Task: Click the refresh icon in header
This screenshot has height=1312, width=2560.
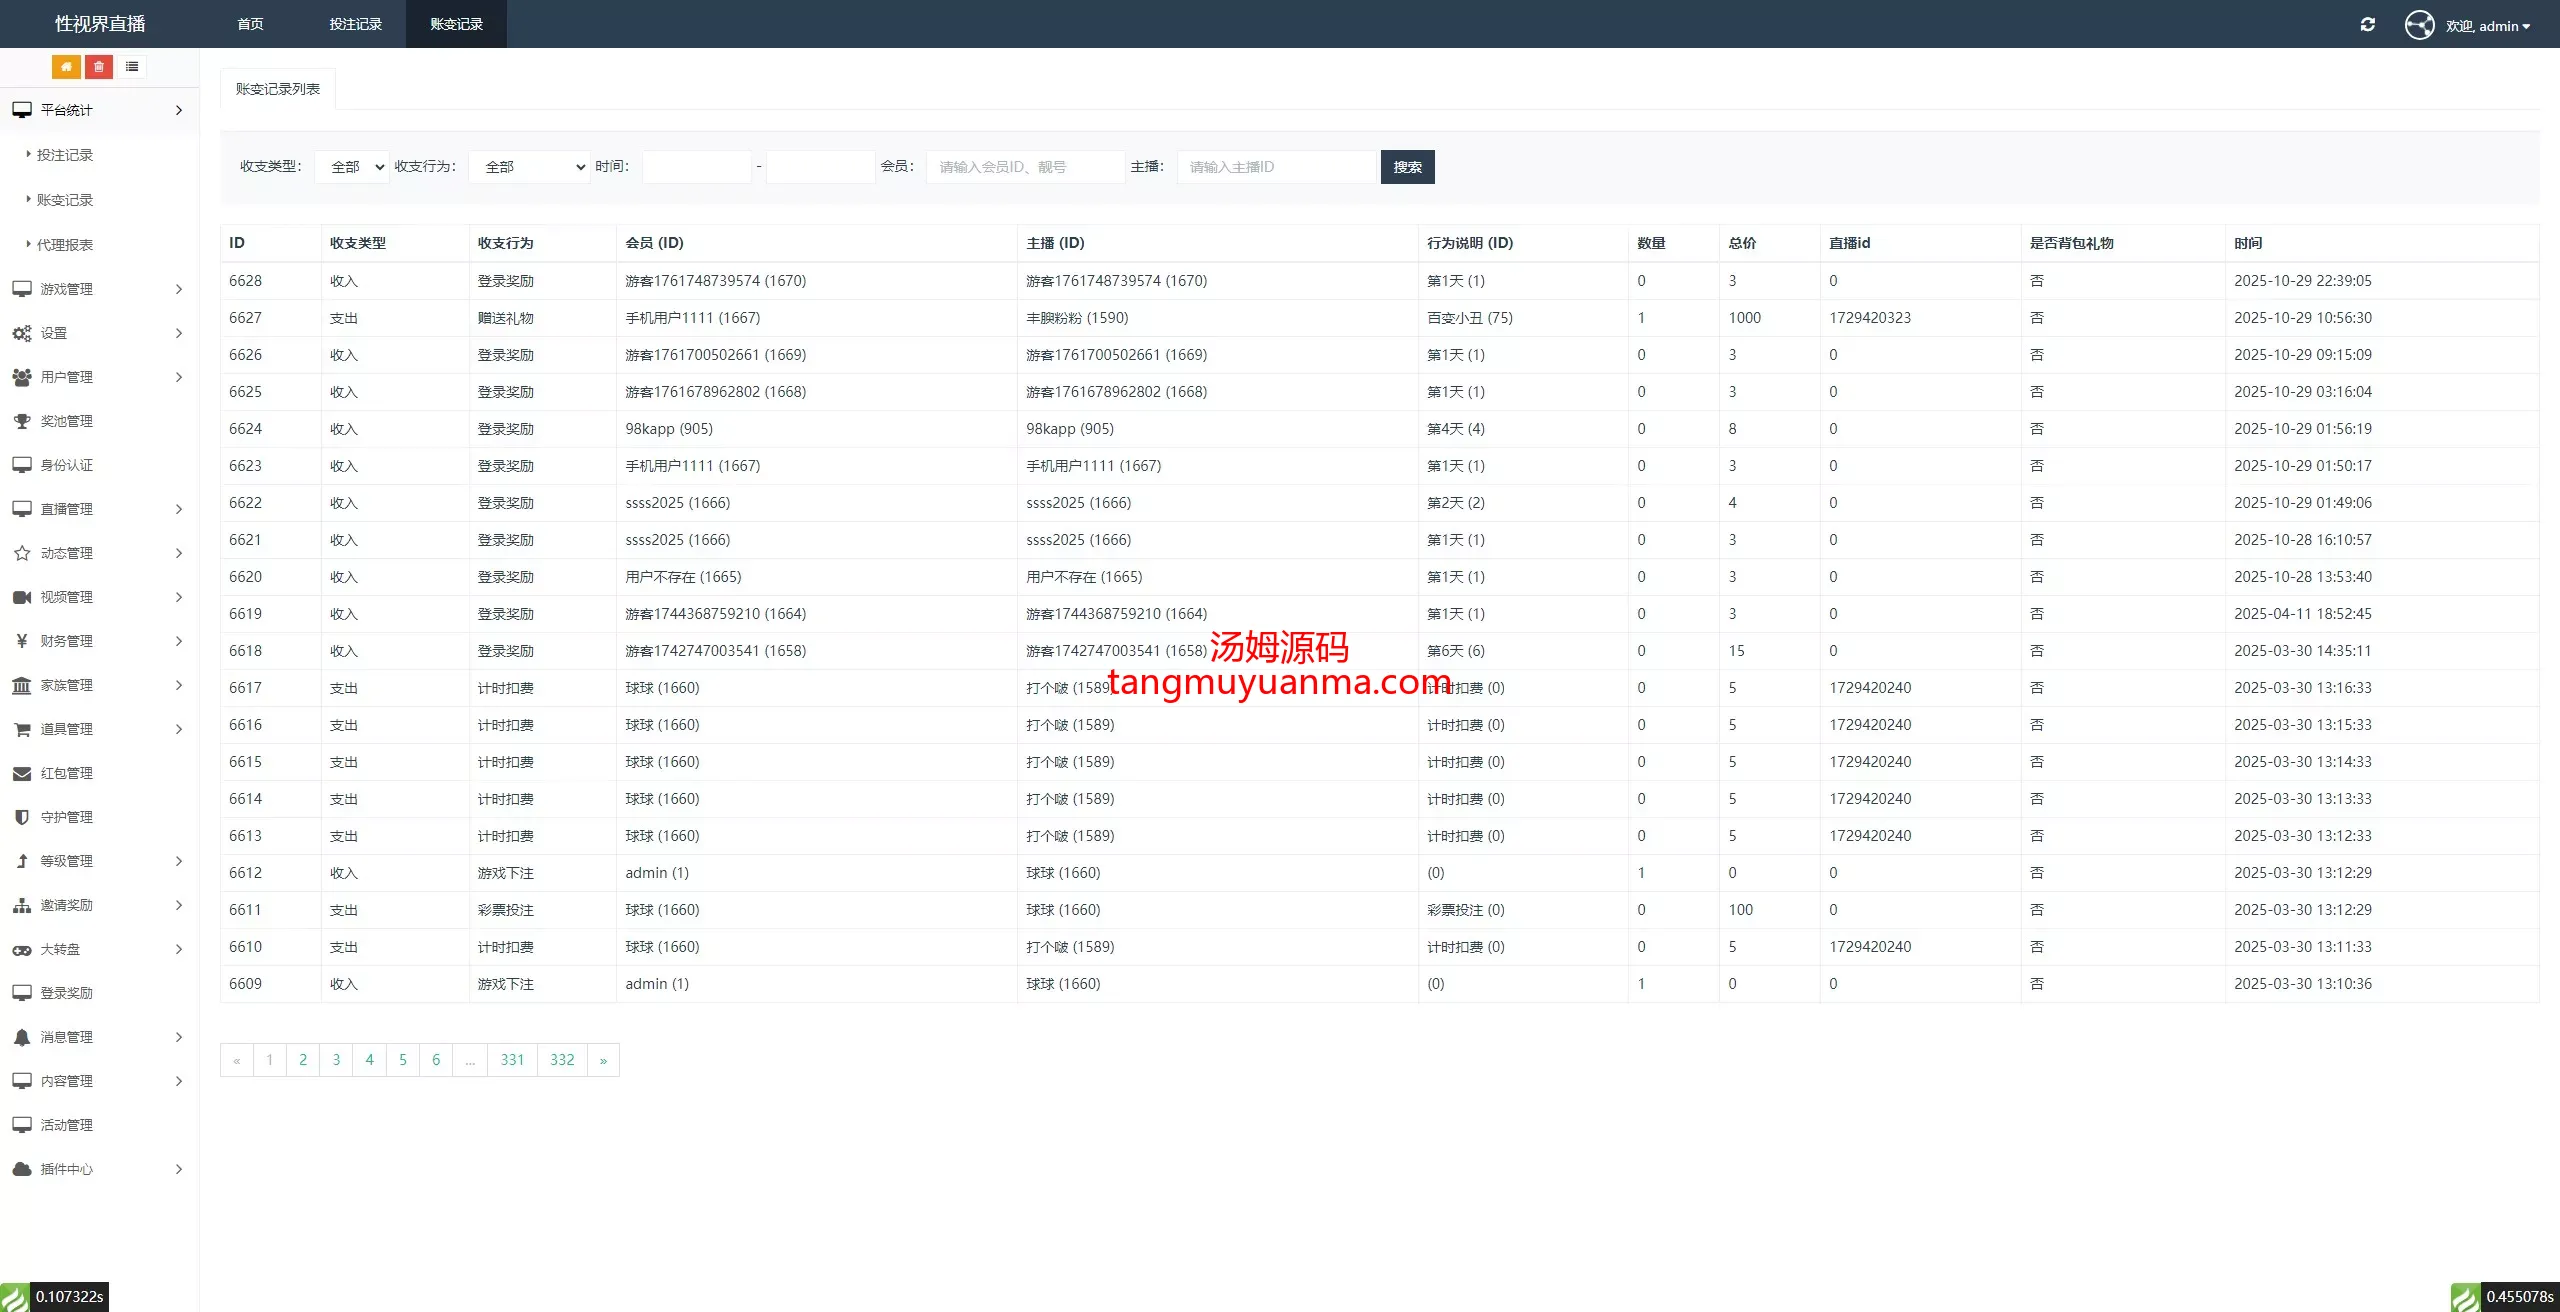Action: pyautogui.click(x=2367, y=25)
